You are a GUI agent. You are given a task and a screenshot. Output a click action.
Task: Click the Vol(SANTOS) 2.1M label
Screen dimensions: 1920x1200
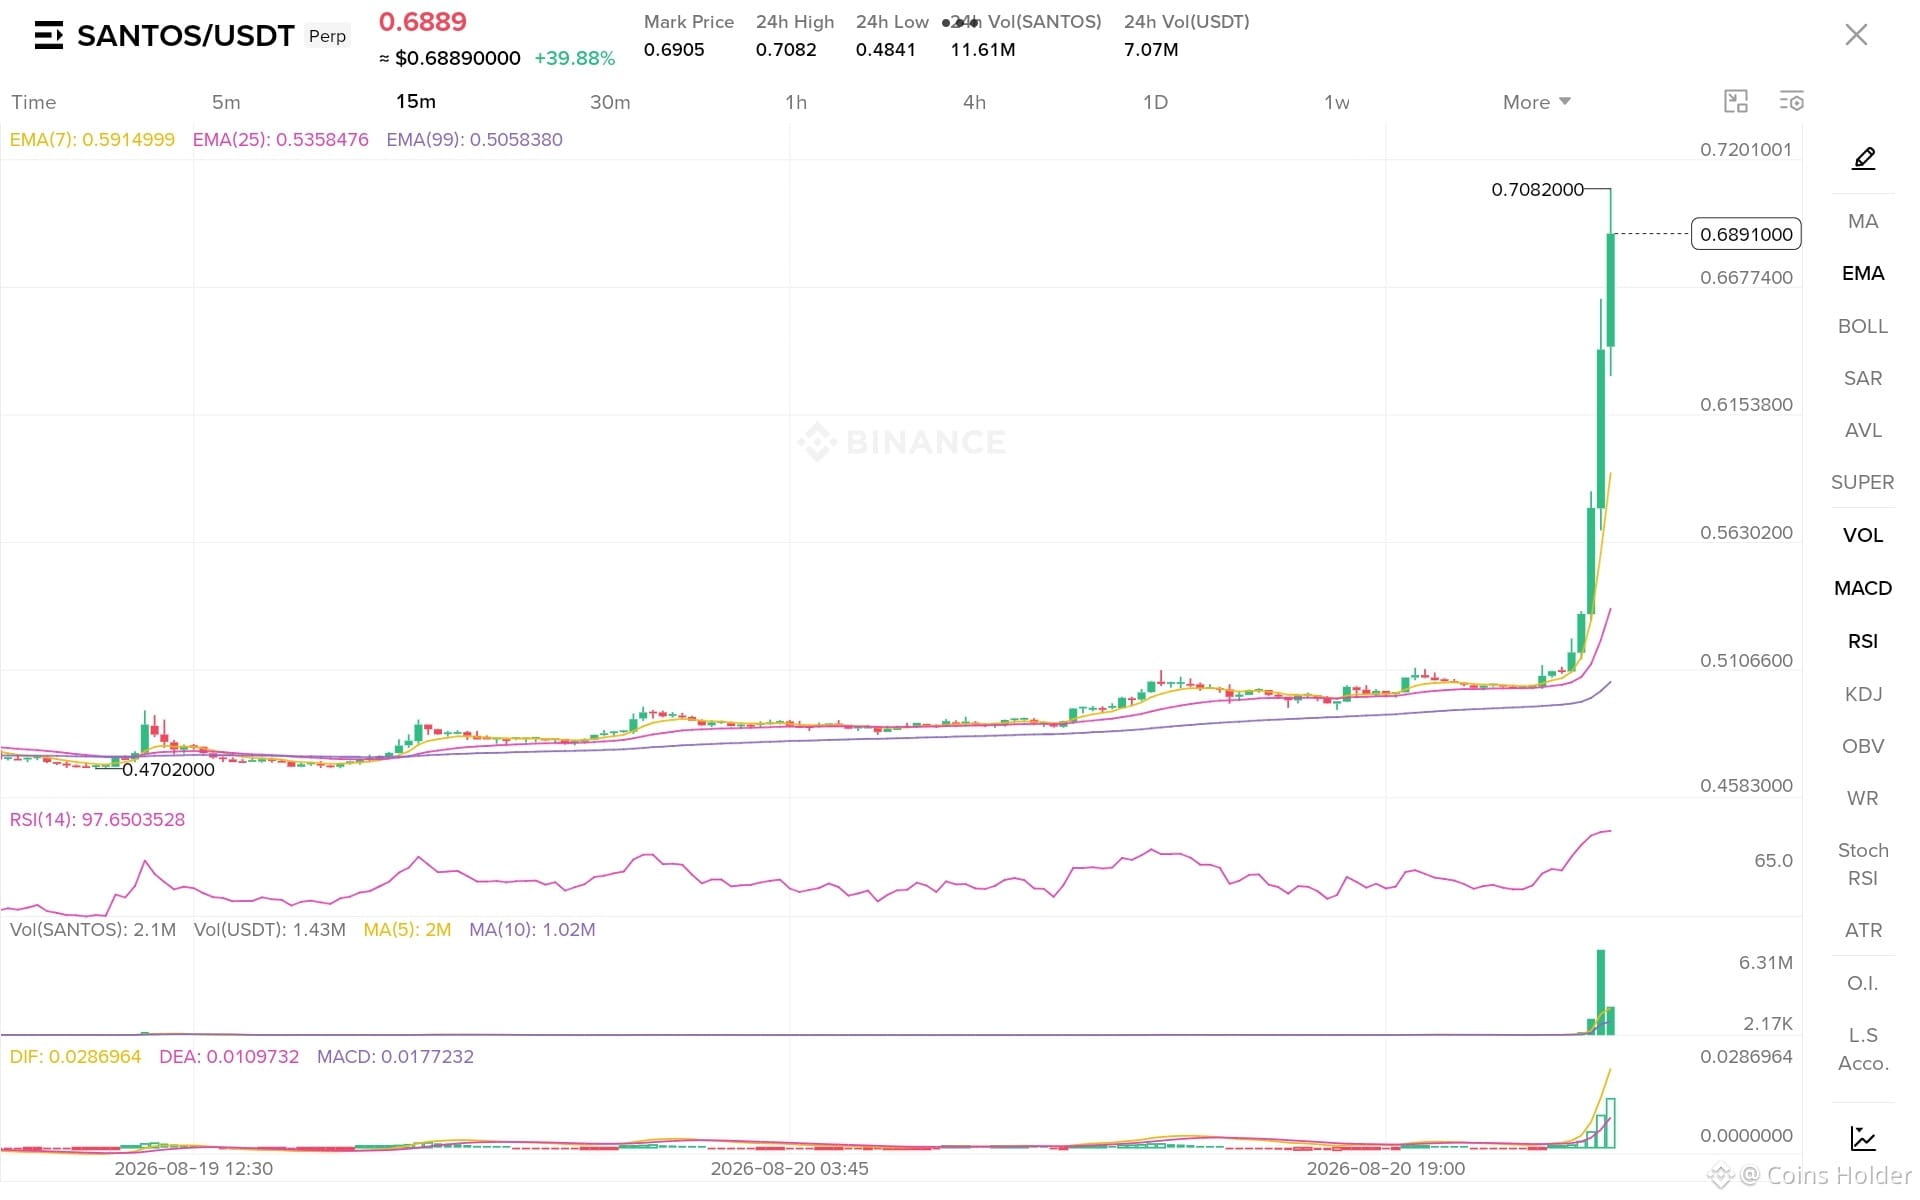93,930
